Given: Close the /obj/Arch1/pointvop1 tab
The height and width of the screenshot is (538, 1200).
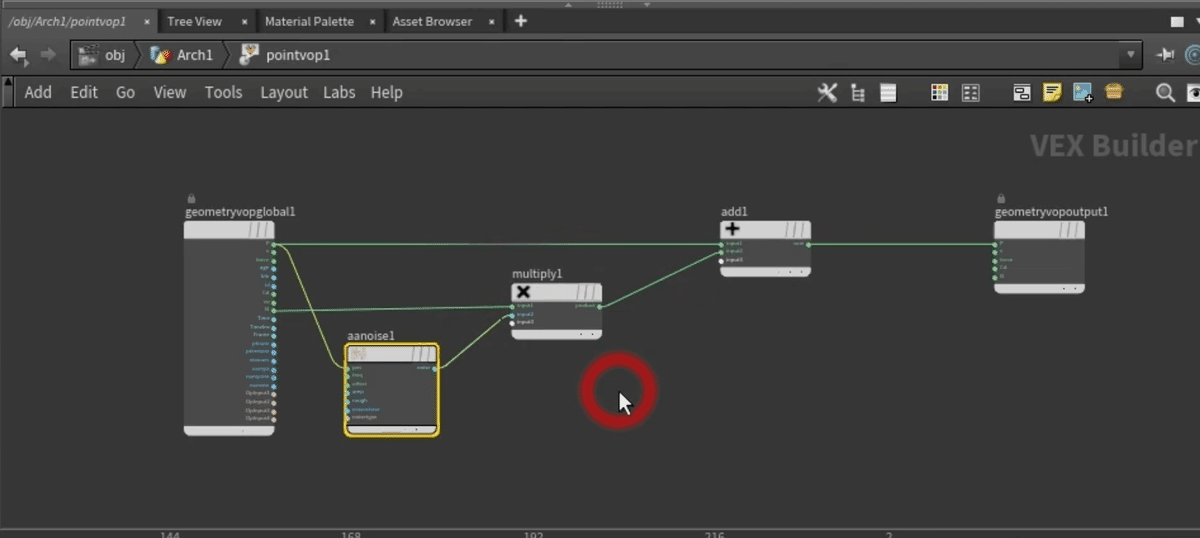Looking at the screenshot, I should coord(147,21).
